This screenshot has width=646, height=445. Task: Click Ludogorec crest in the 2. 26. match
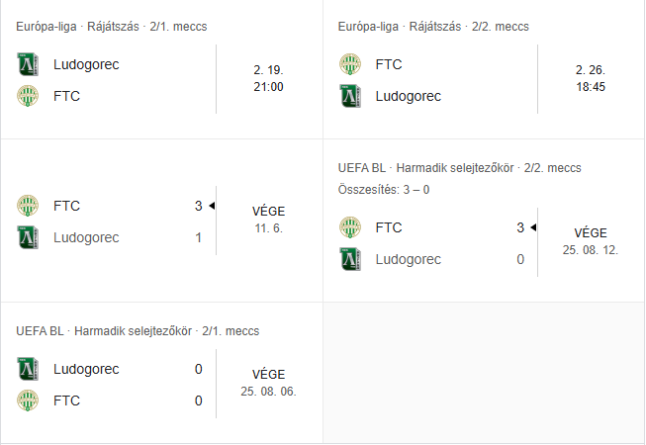(x=350, y=97)
